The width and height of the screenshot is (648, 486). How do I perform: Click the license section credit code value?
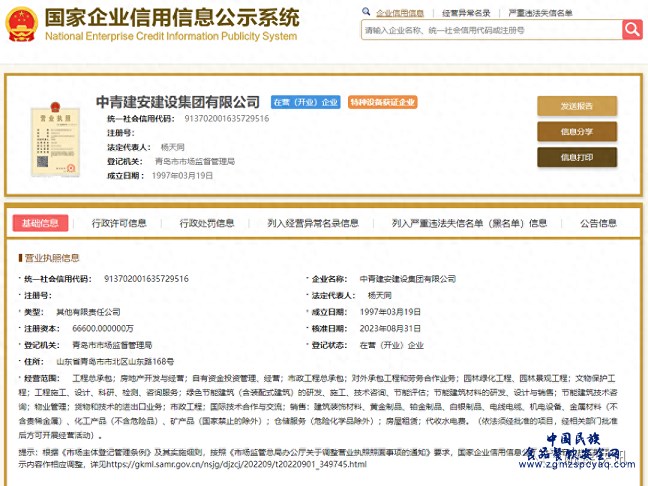pyautogui.click(x=146, y=279)
